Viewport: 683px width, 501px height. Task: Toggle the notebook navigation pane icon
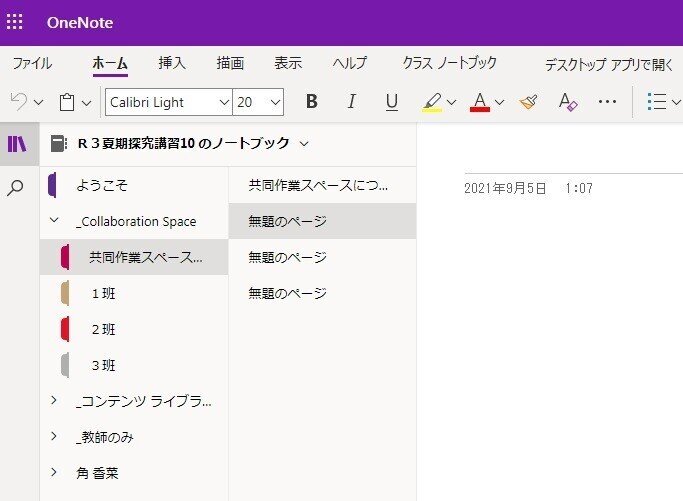[x=17, y=144]
